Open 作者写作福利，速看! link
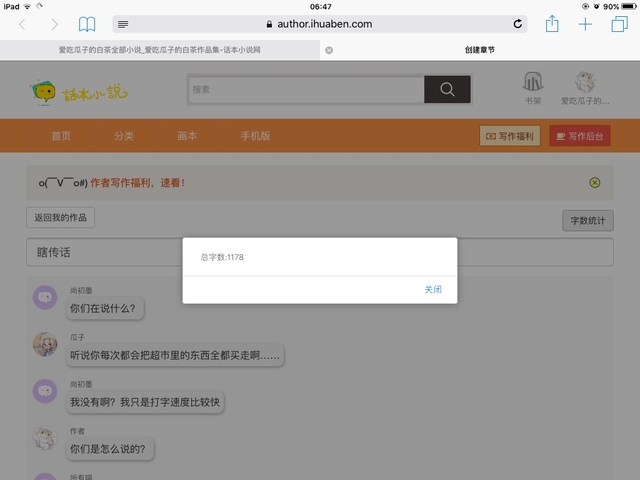Screen dimensions: 640x480 pos(138,183)
